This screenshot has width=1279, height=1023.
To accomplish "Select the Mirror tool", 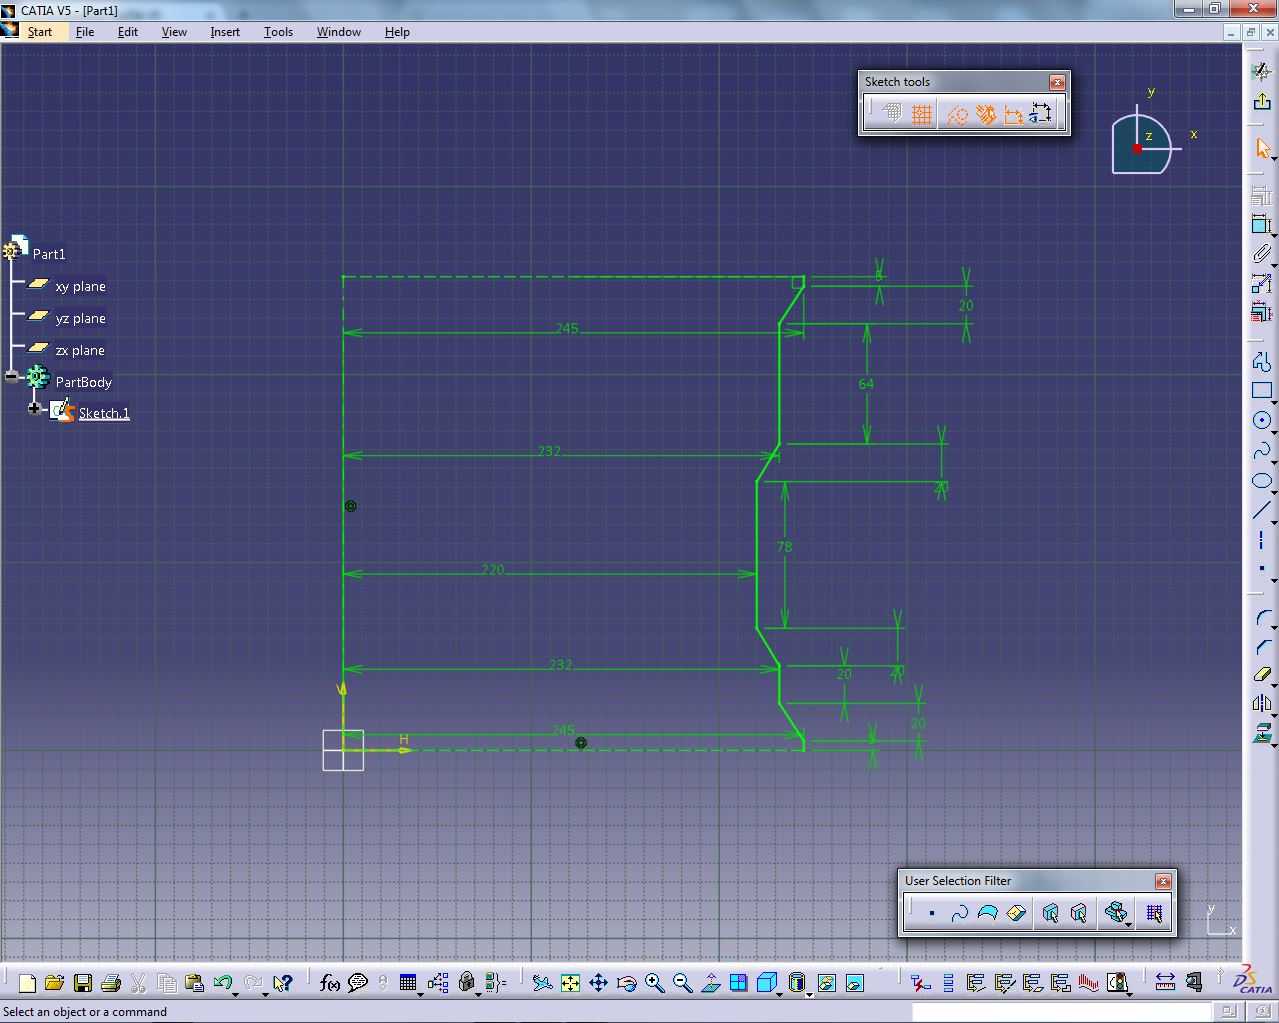I will [x=1262, y=704].
